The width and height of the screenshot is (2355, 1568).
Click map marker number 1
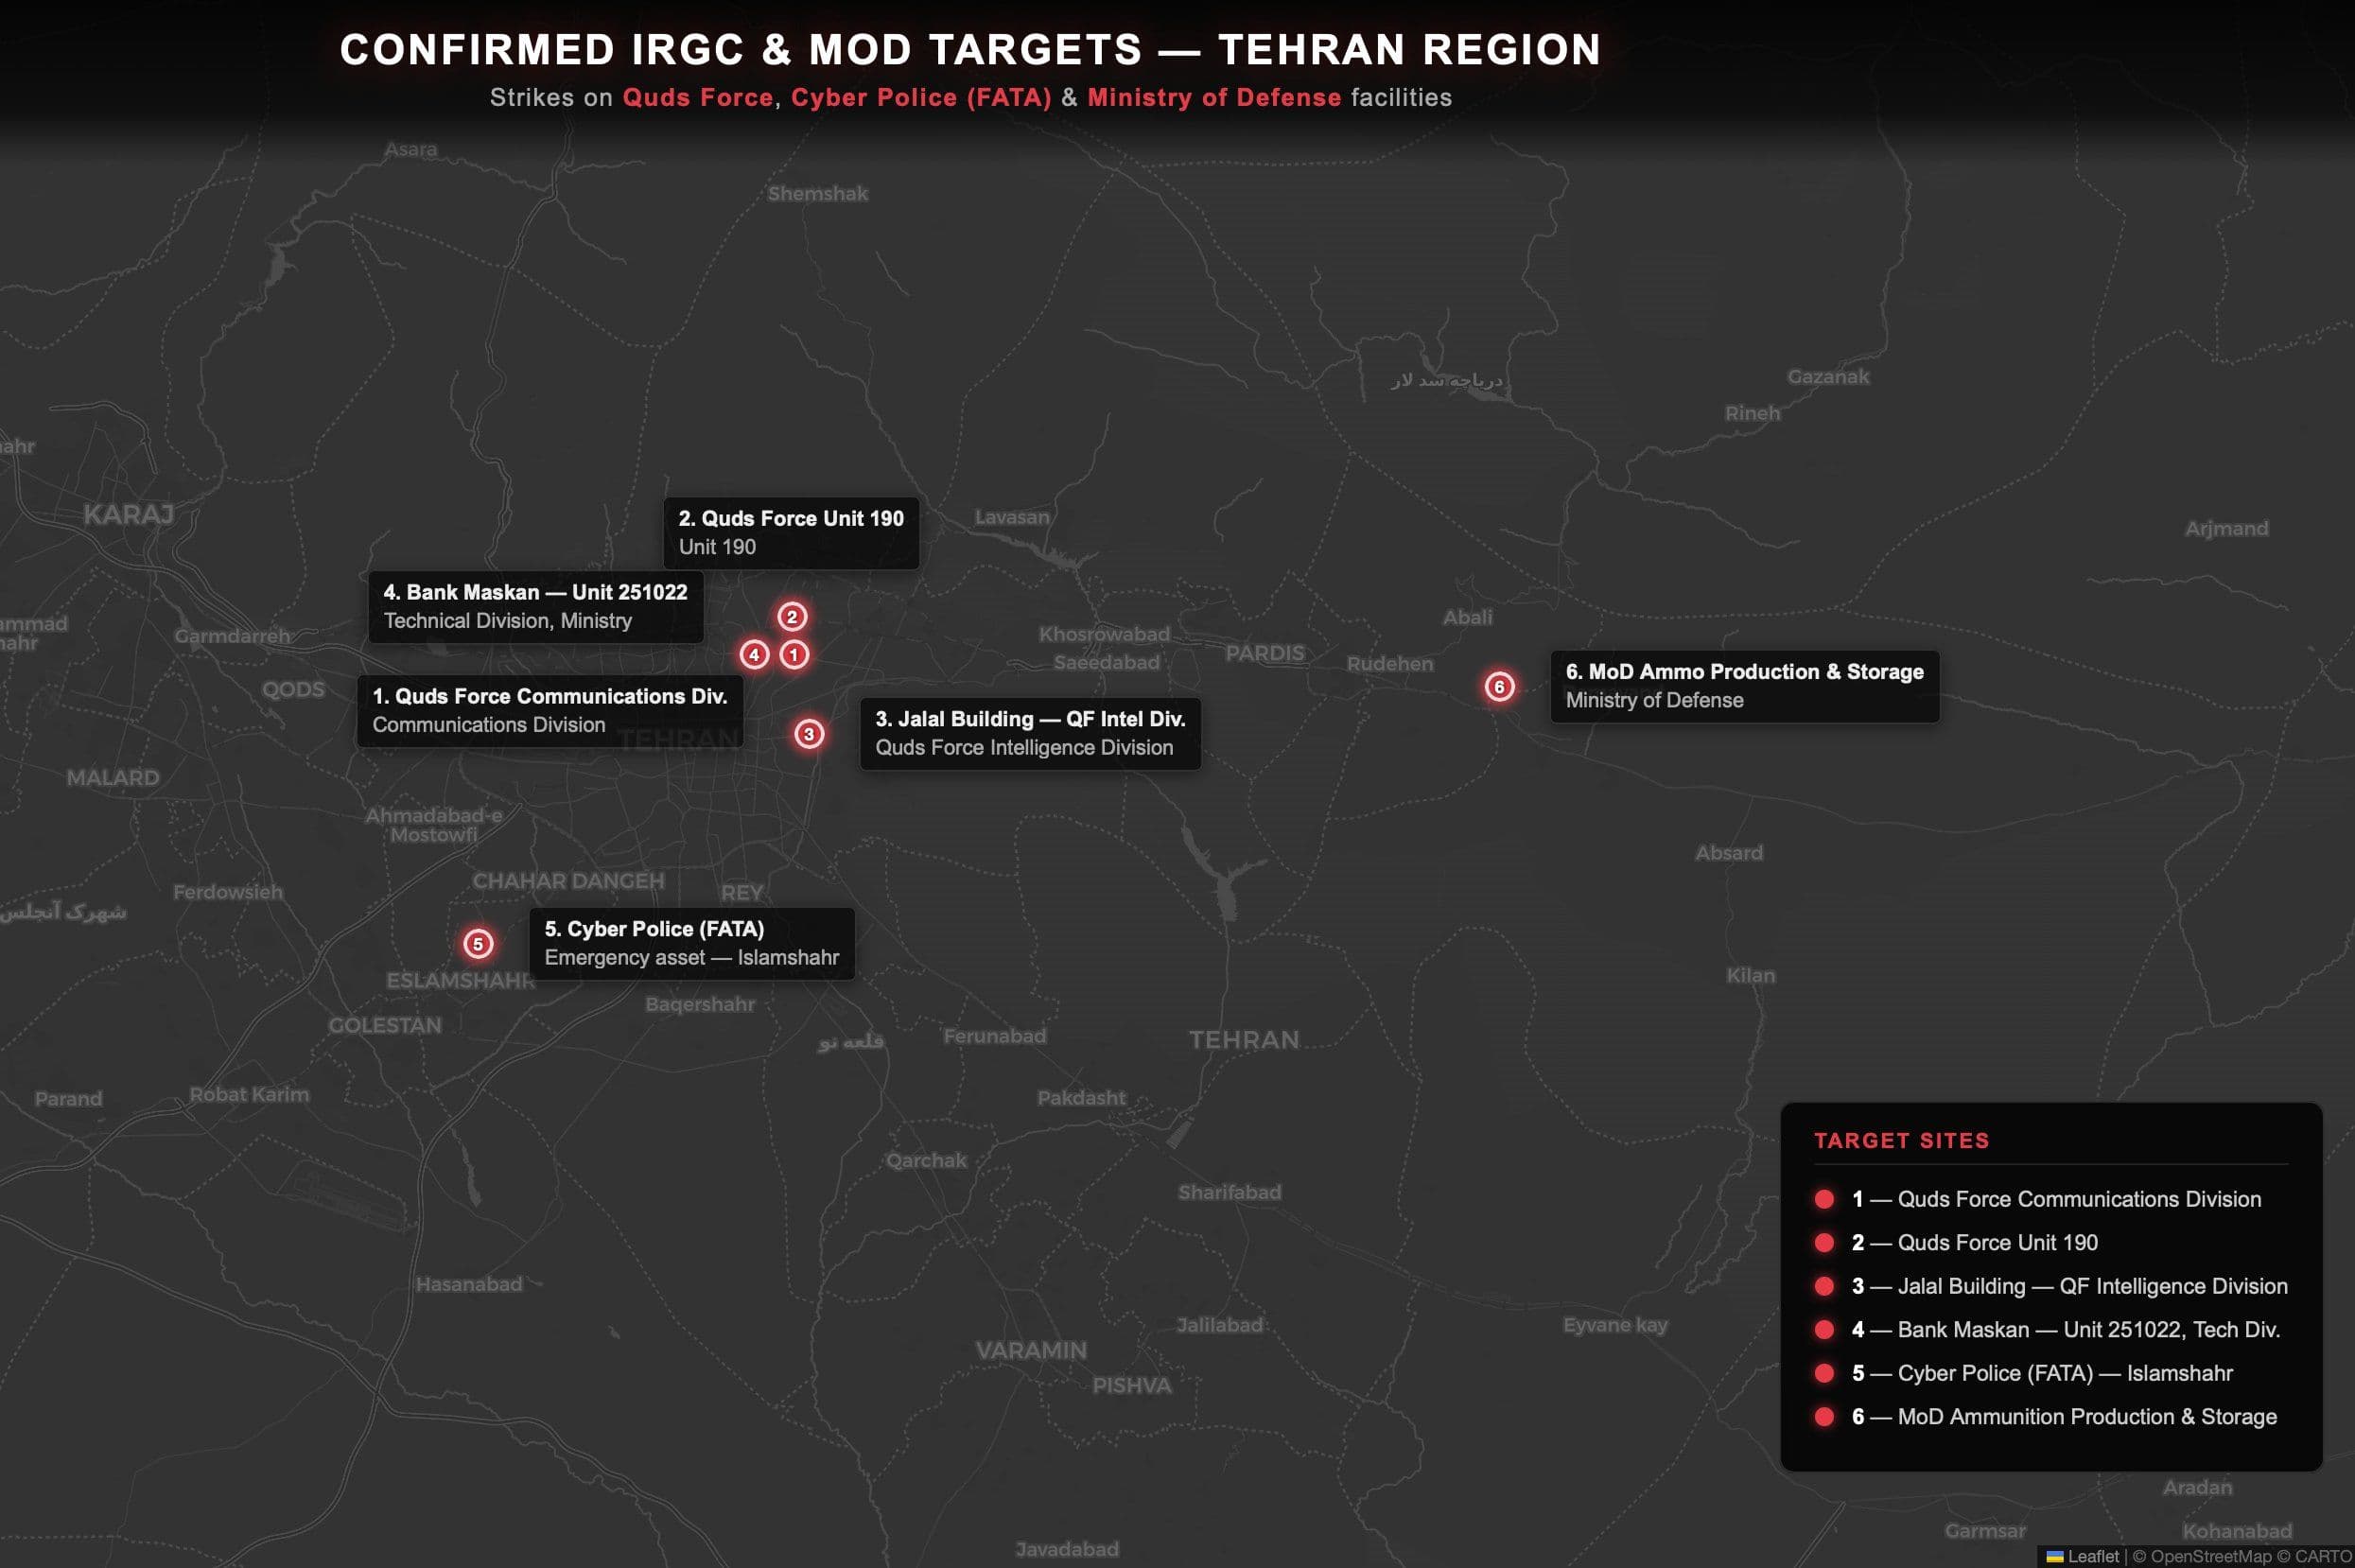click(794, 655)
